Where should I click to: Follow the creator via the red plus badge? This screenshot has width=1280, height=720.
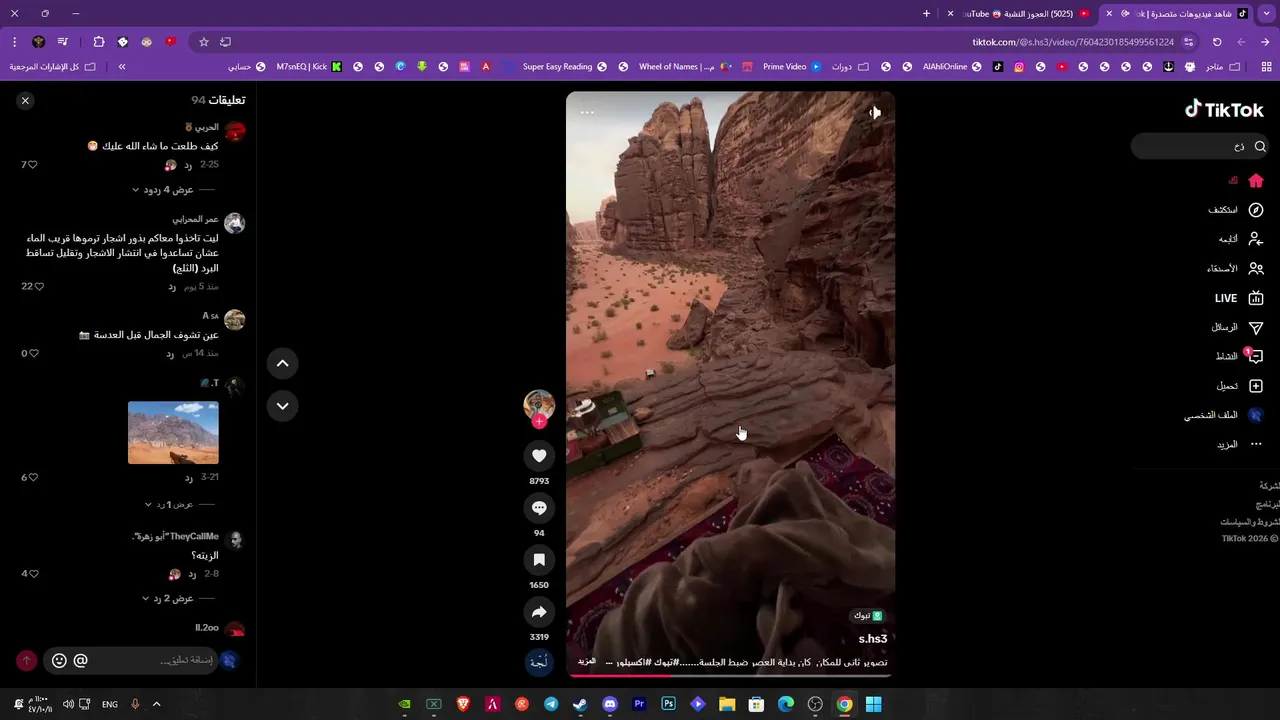click(x=539, y=422)
